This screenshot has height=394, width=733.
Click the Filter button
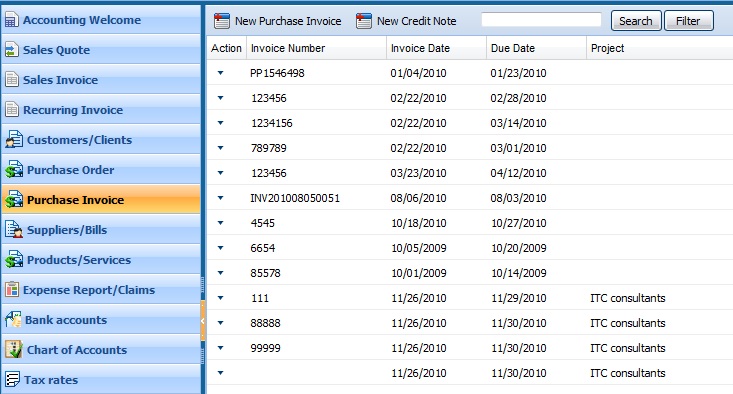point(688,21)
